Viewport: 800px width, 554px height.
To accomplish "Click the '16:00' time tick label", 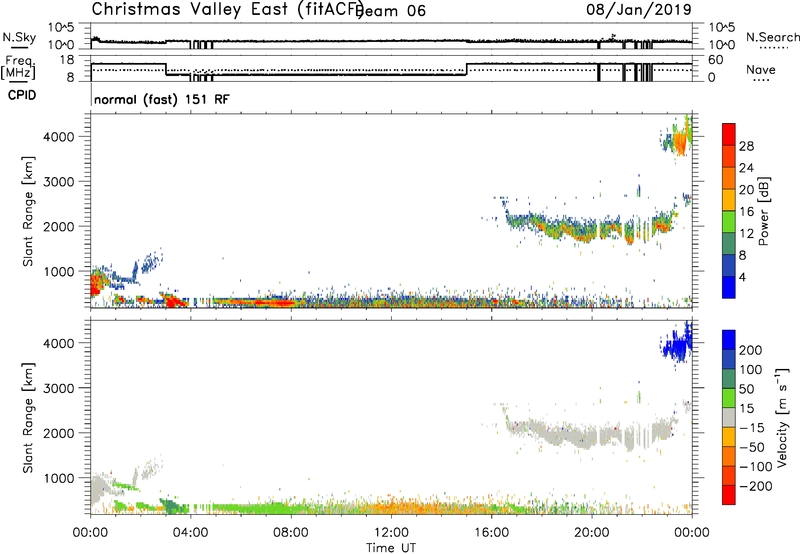I will pyautogui.click(x=491, y=533).
